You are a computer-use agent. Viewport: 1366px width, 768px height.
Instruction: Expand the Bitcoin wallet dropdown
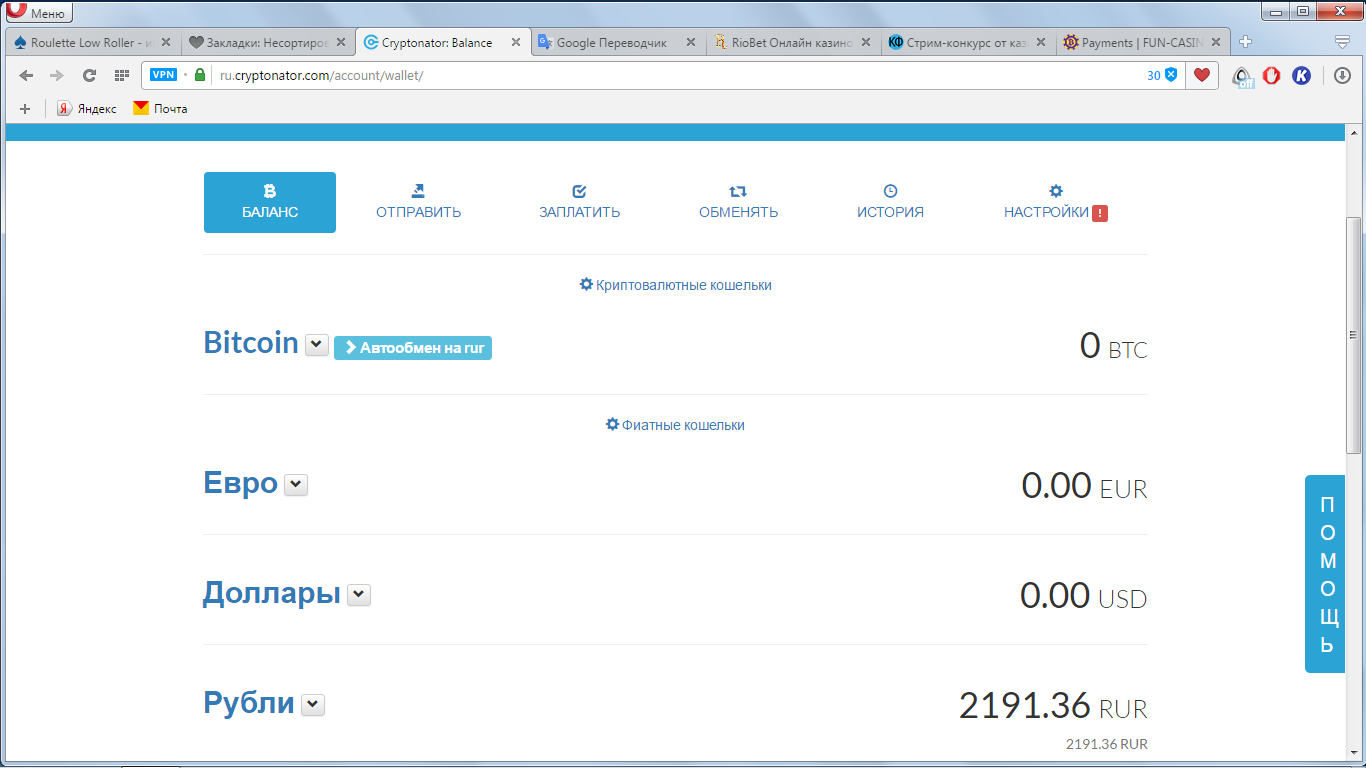(316, 345)
